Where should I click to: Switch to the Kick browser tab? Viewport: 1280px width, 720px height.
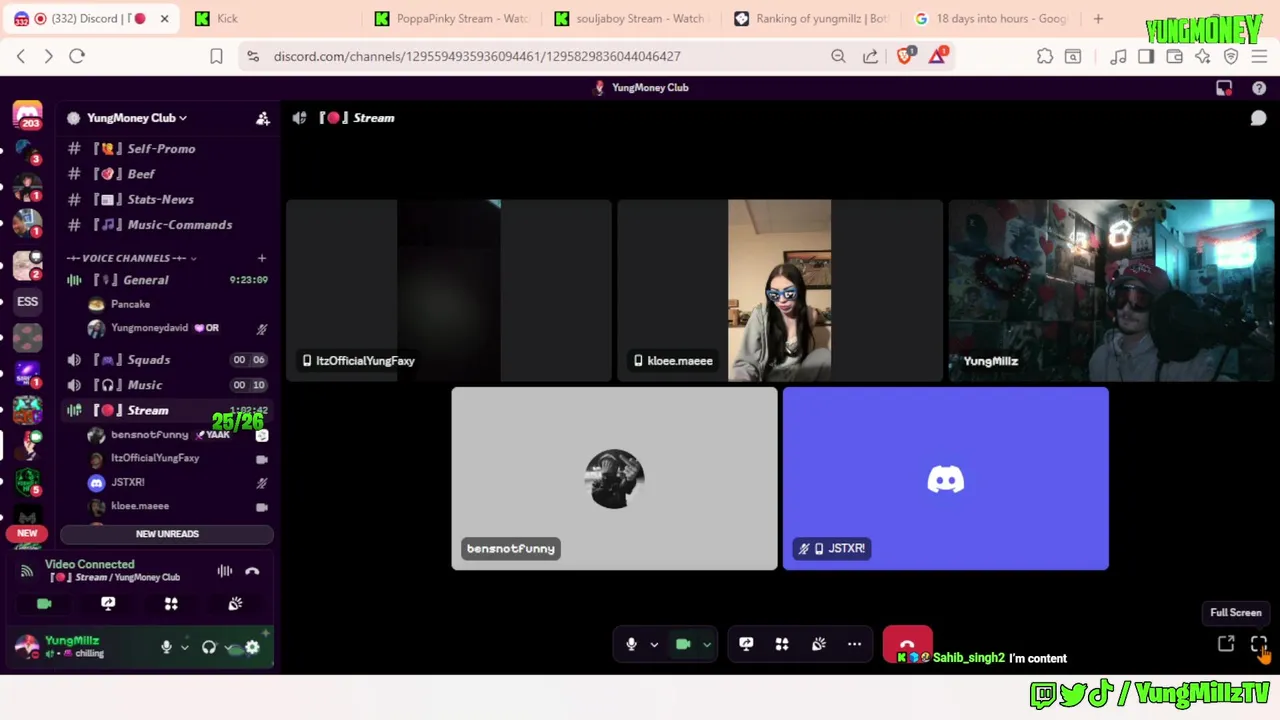[x=273, y=18]
